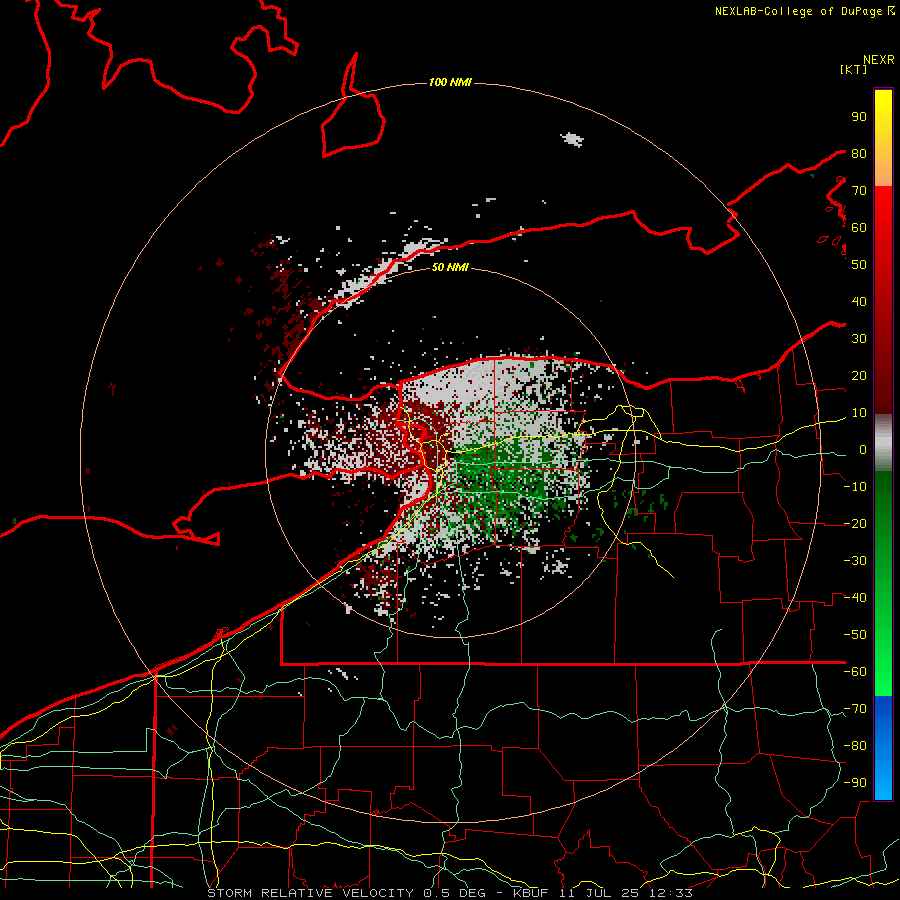Image resolution: width=900 pixels, height=900 pixels.
Task: Click the -10 value on velocity scale
Action: 855,487
